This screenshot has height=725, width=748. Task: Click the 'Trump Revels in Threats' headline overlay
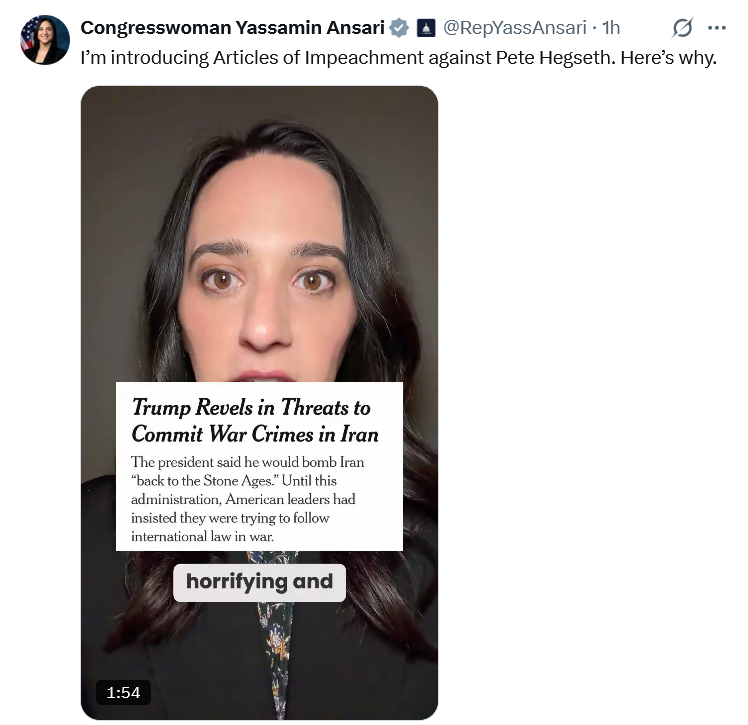251,407
